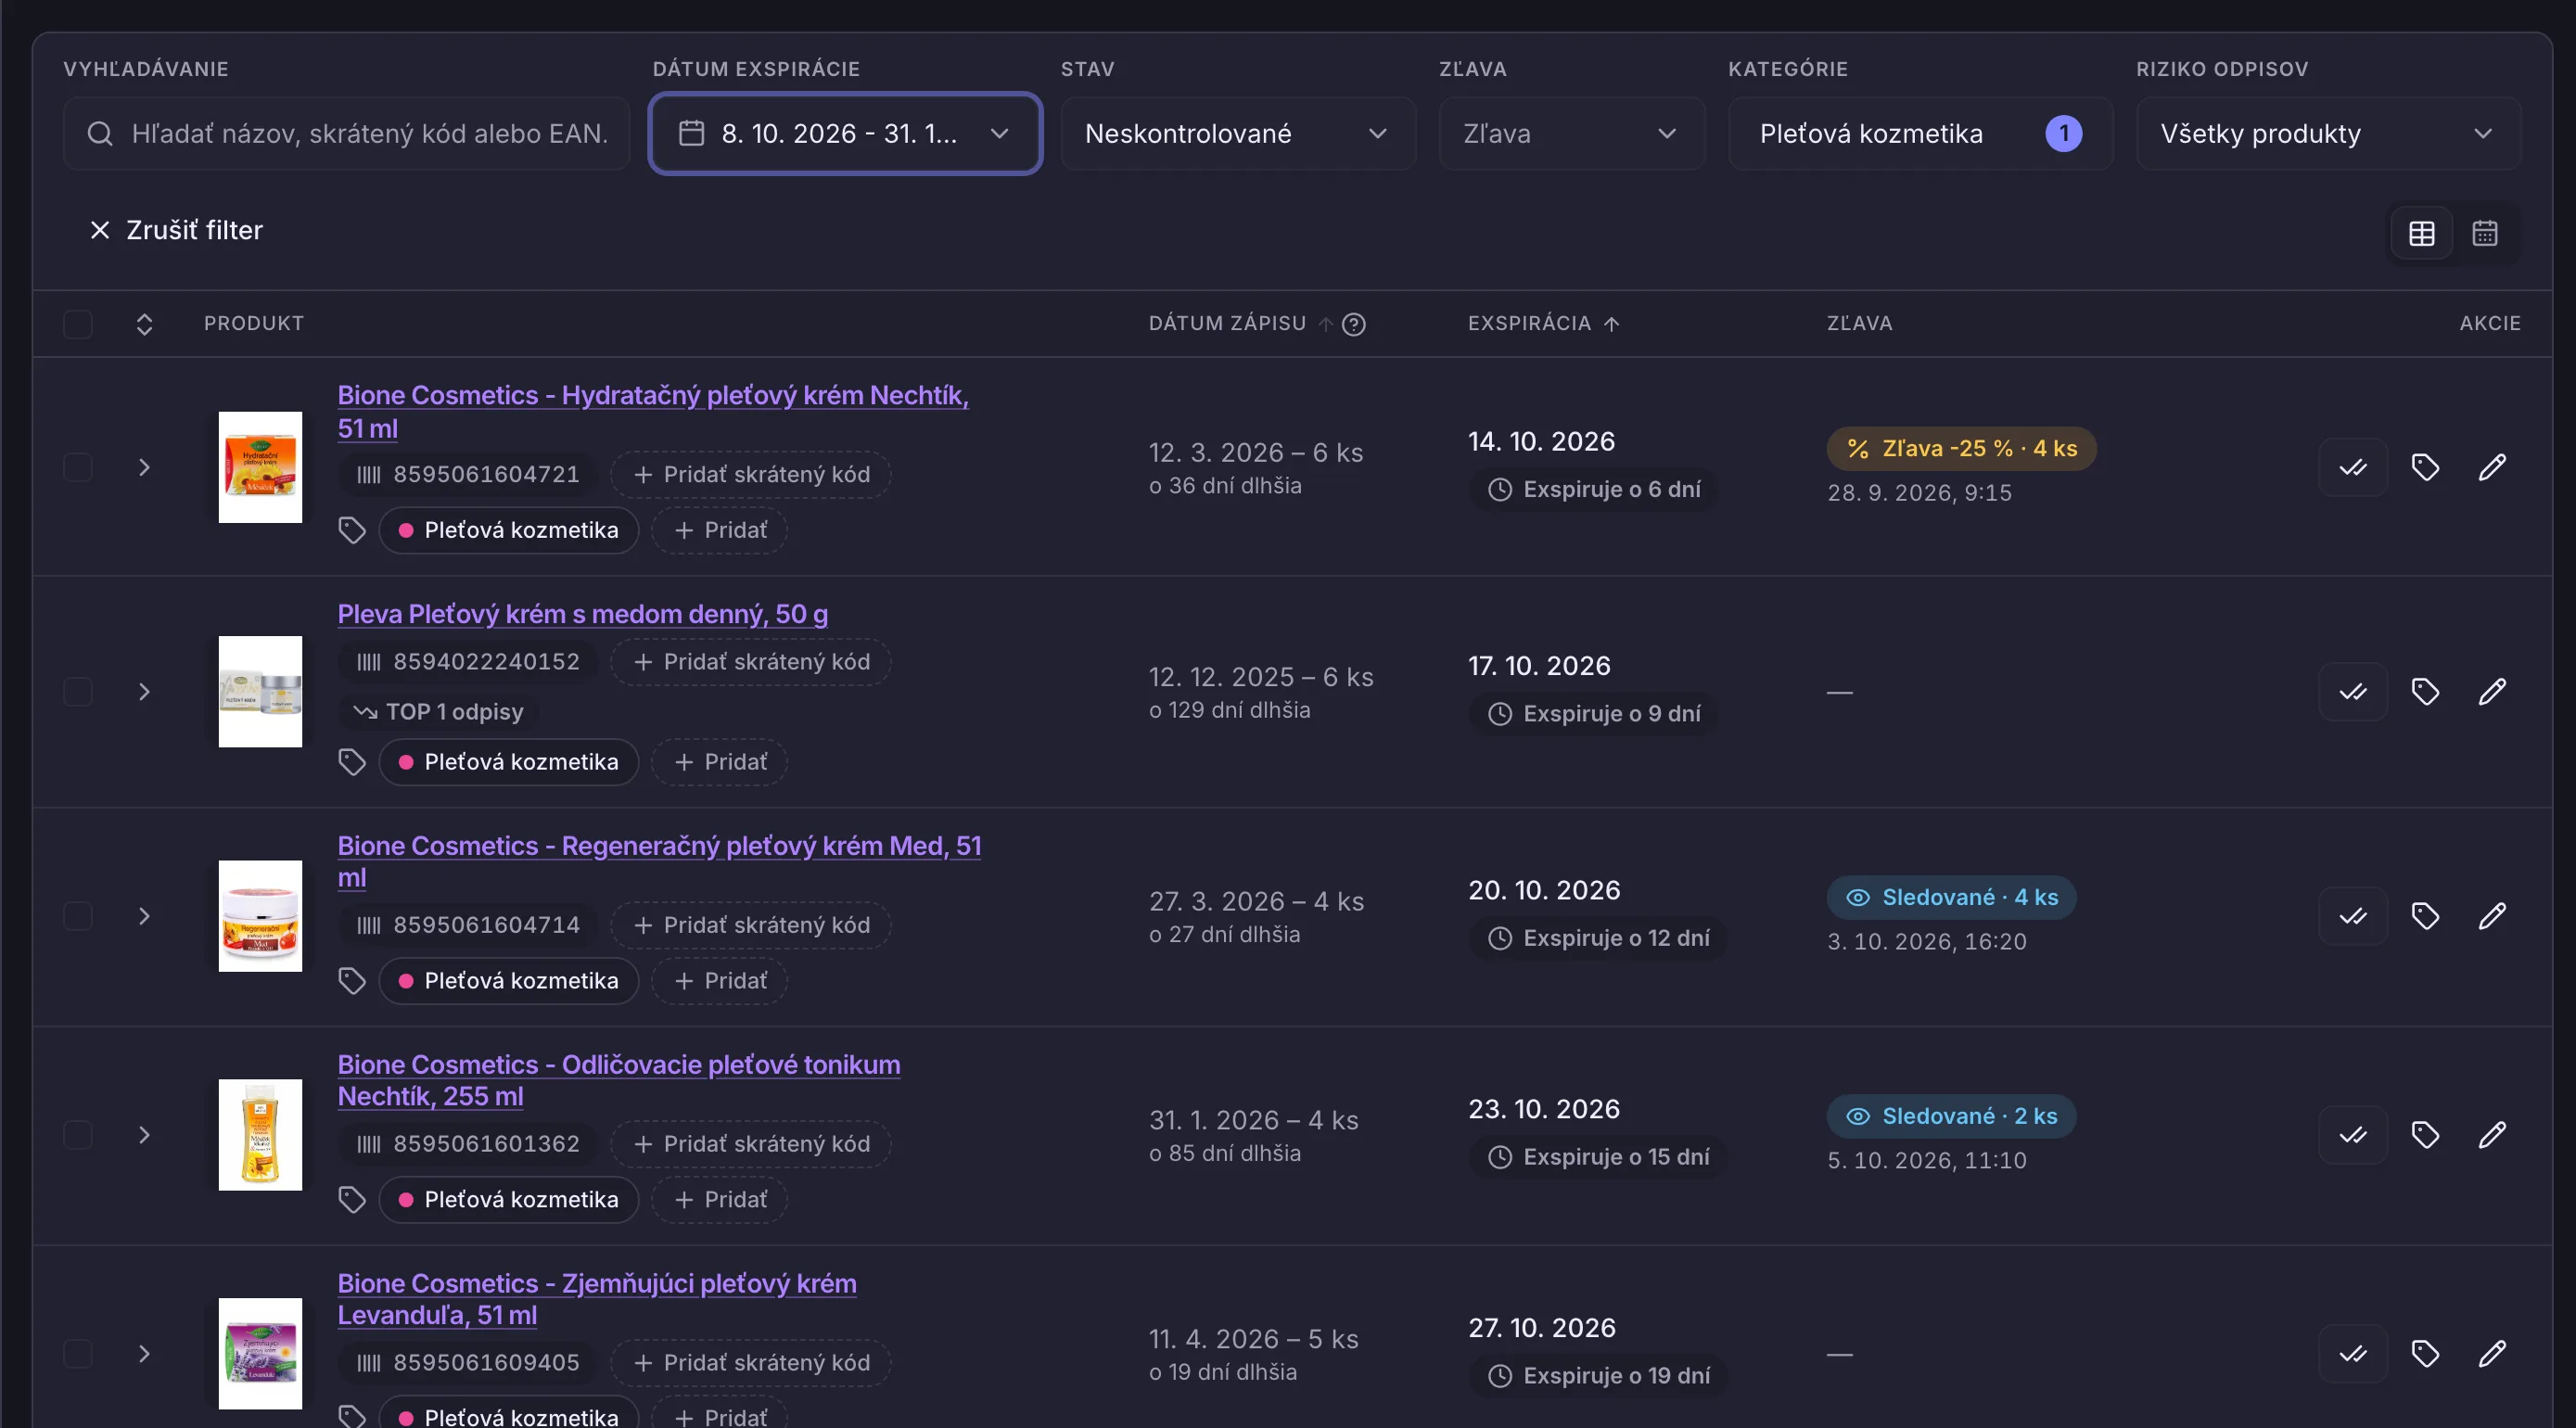Mark Regeneračný pleťový krém Med as checked
Image resolution: width=2576 pixels, height=1428 pixels.
tap(2353, 916)
